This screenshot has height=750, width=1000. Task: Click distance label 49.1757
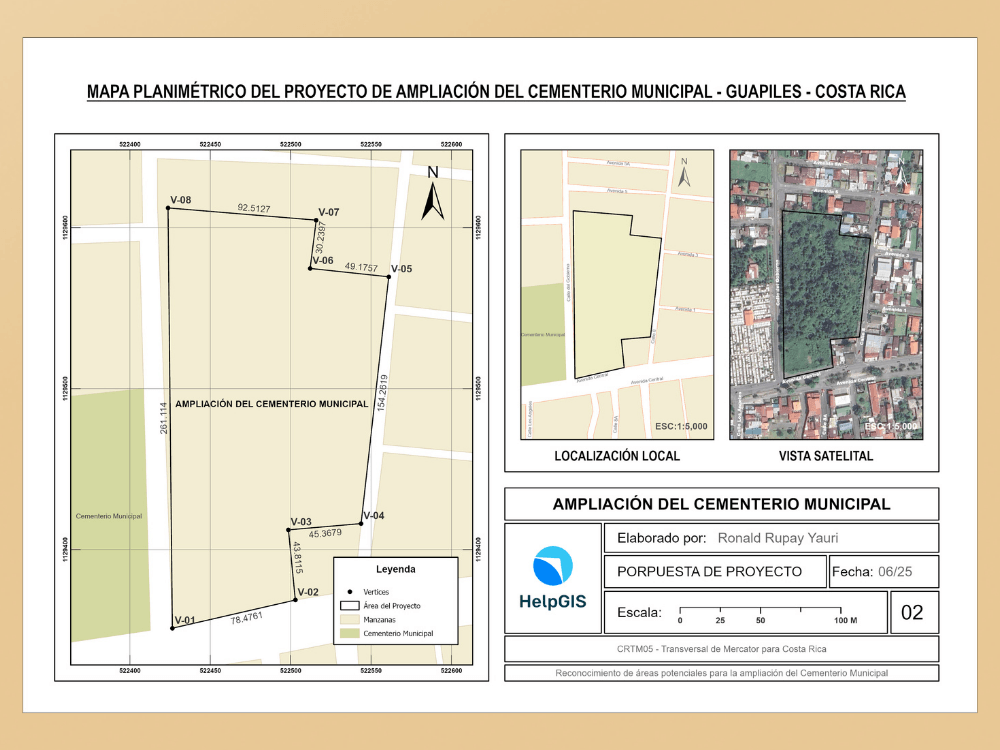(362, 267)
